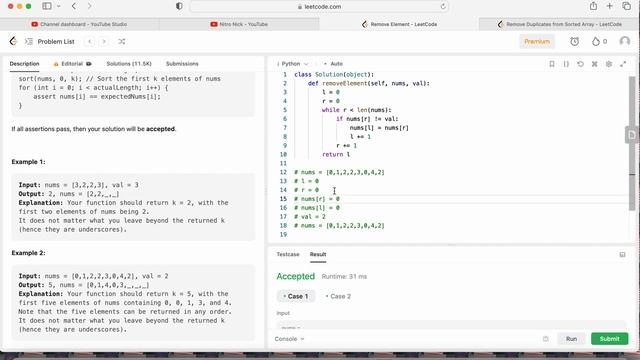Expand the Console dropdown
640x360 pixels.
(x=289, y=339)
